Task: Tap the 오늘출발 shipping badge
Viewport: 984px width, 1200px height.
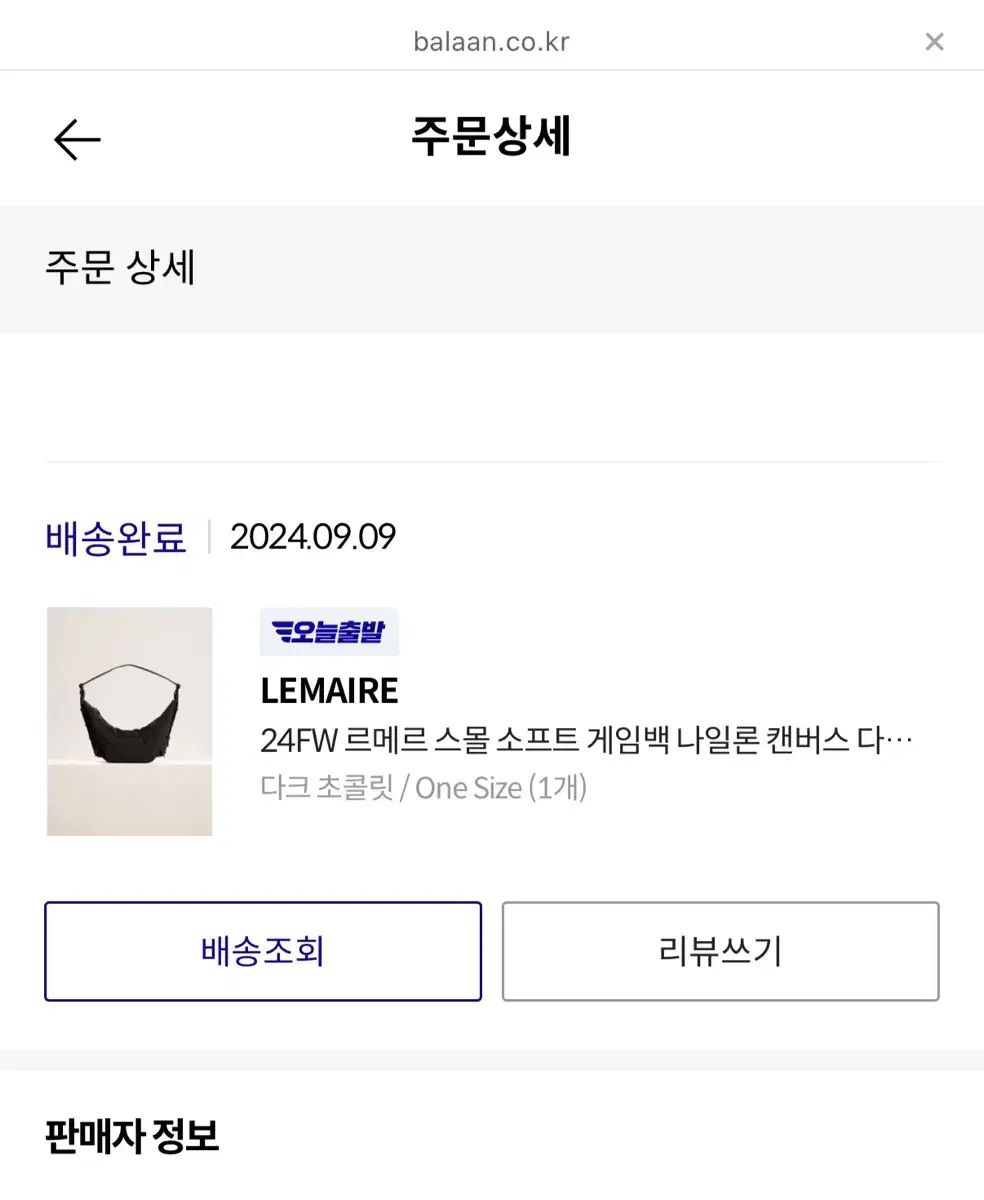Action: point(329,632)
